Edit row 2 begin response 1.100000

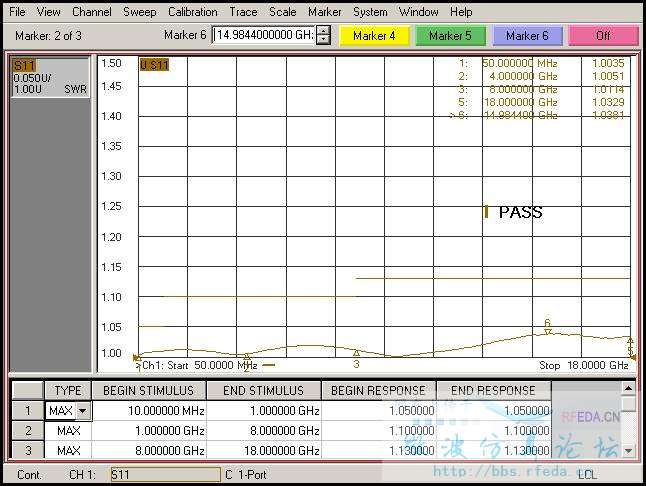379,431
